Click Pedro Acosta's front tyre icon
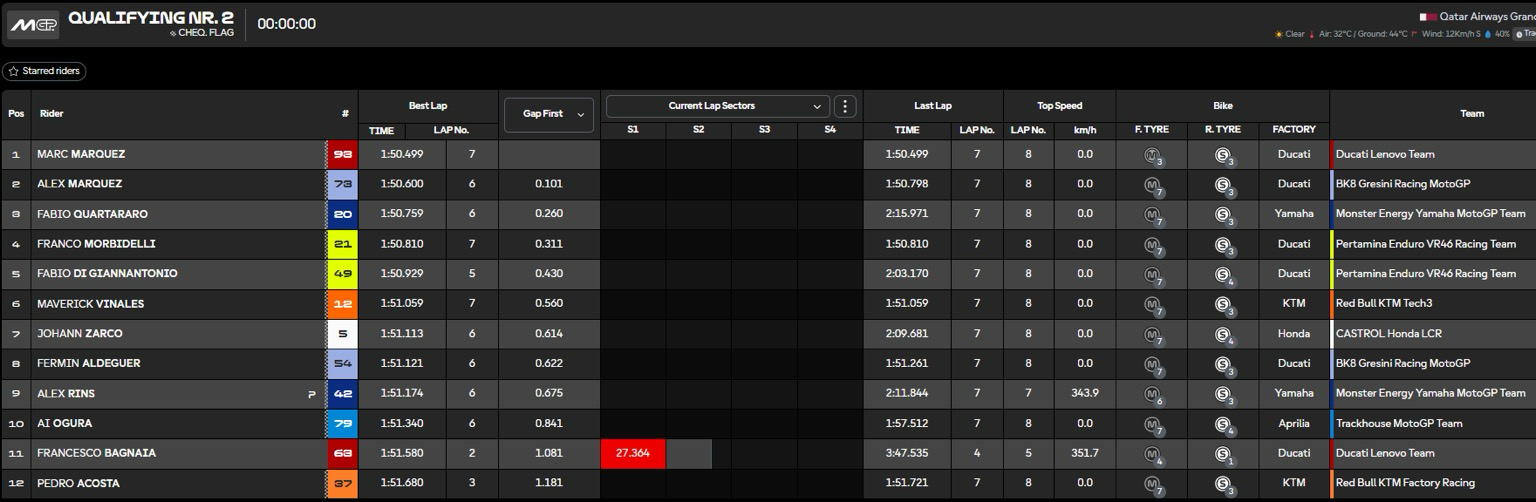 click(1153, 485)
